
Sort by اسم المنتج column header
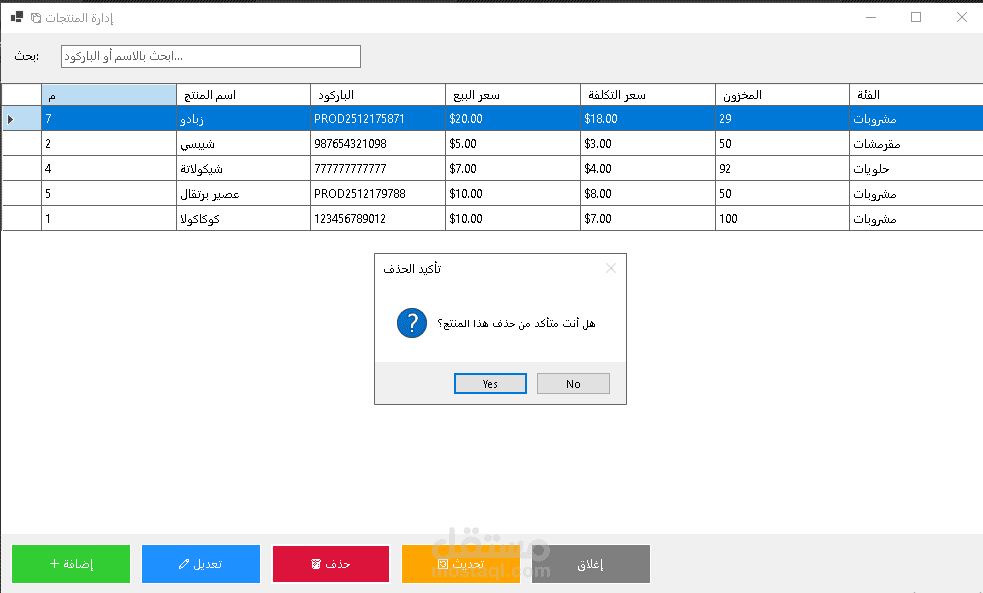pos(243,95)
